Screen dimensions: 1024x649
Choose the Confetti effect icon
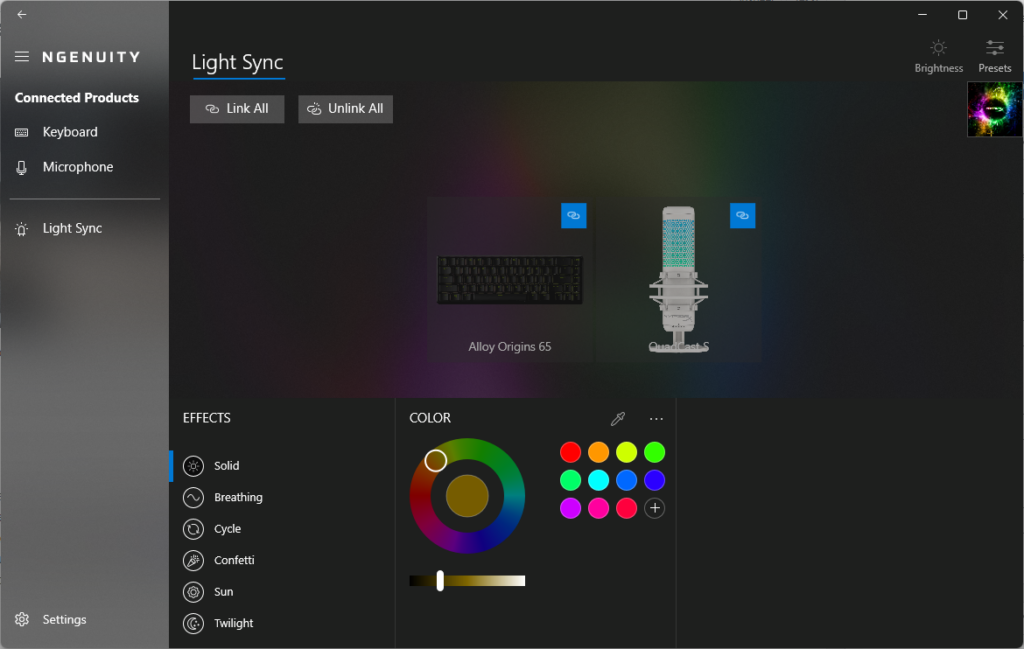tap(193, 560)
